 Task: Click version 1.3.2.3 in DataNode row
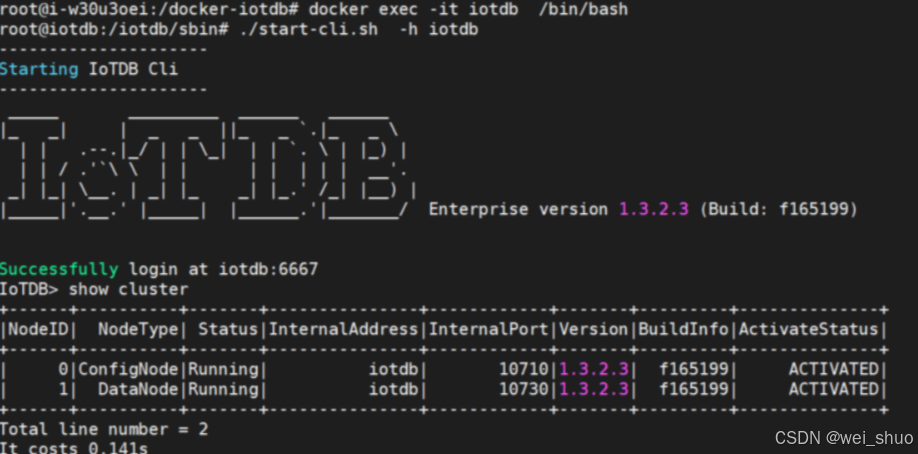click(594, 389)
